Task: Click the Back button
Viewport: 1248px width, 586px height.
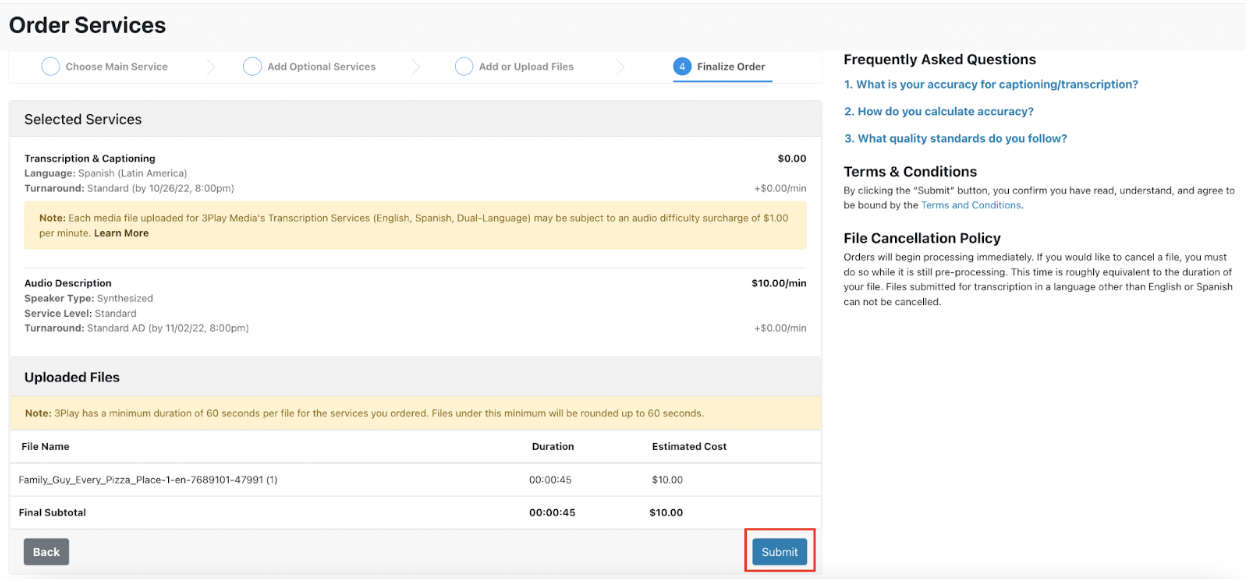Action: click(46, 551)
